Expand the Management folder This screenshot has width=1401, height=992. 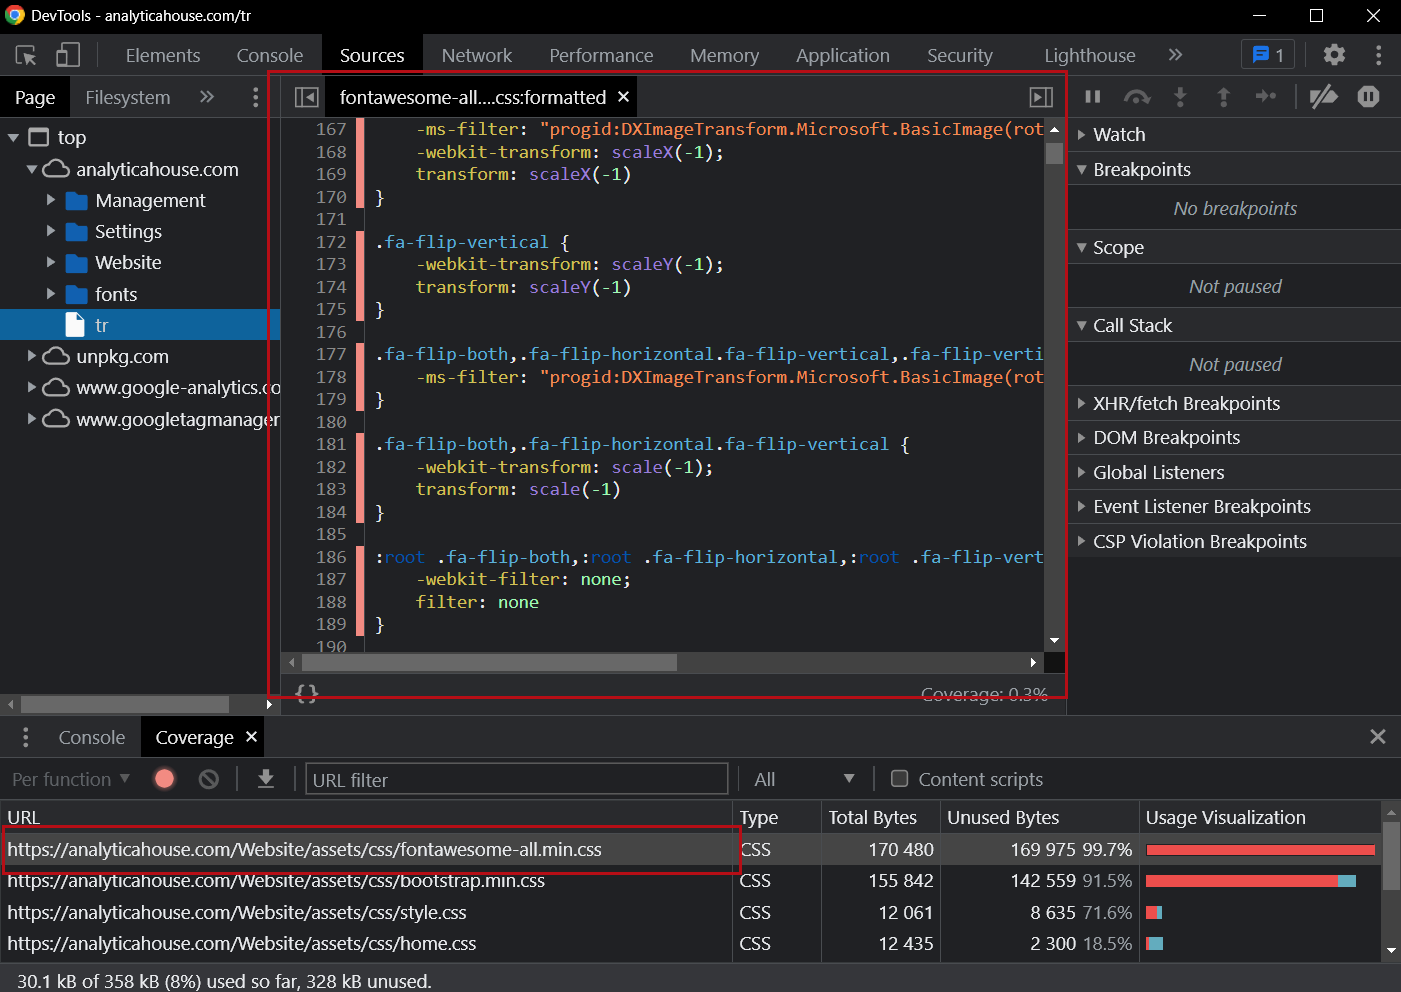[51, 200]
